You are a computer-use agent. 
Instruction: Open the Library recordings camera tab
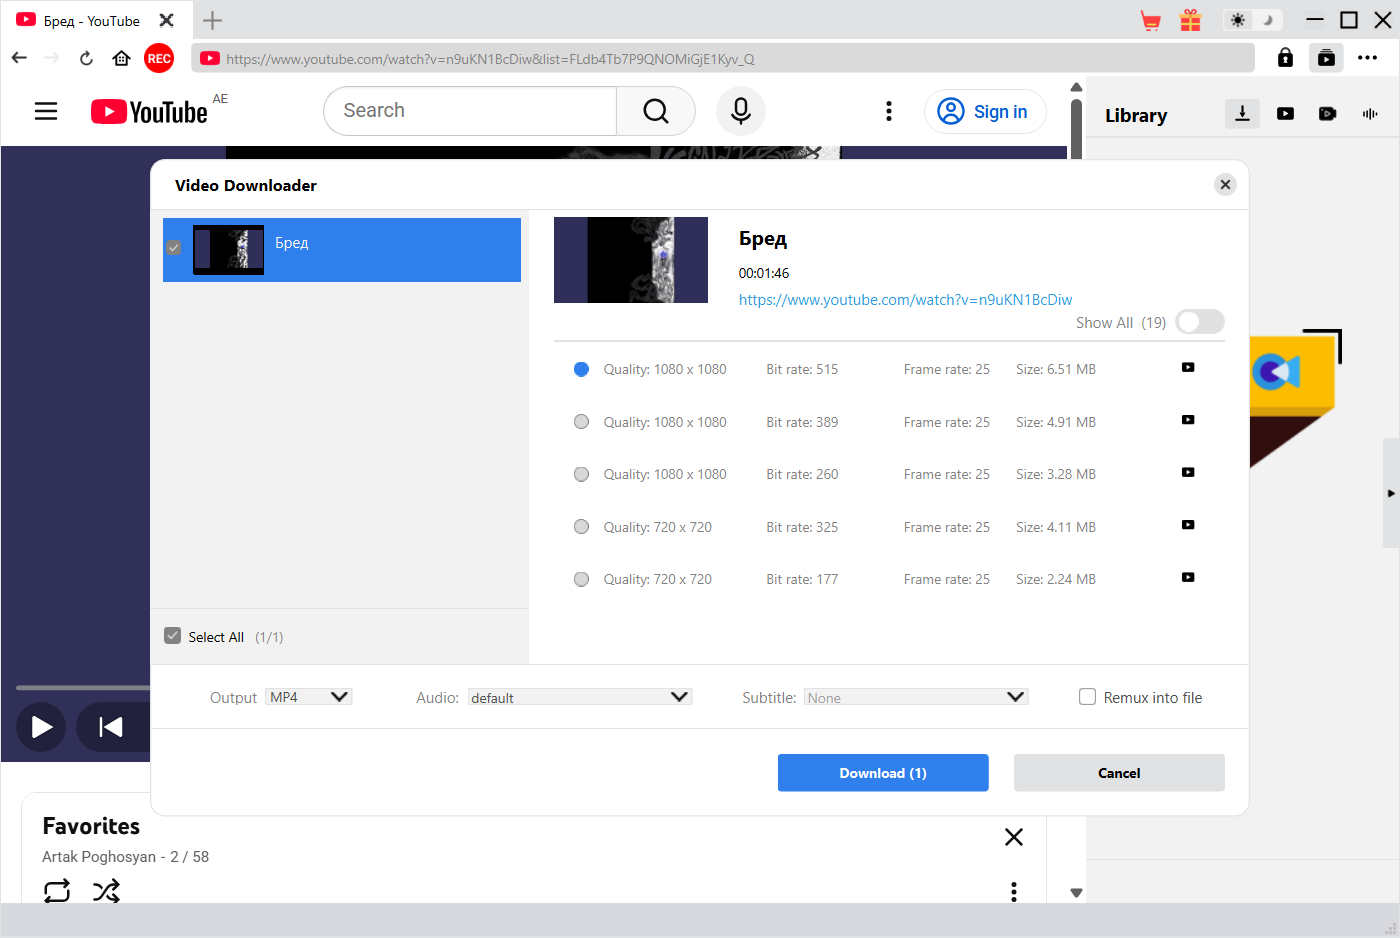(x=1327, y=114)
